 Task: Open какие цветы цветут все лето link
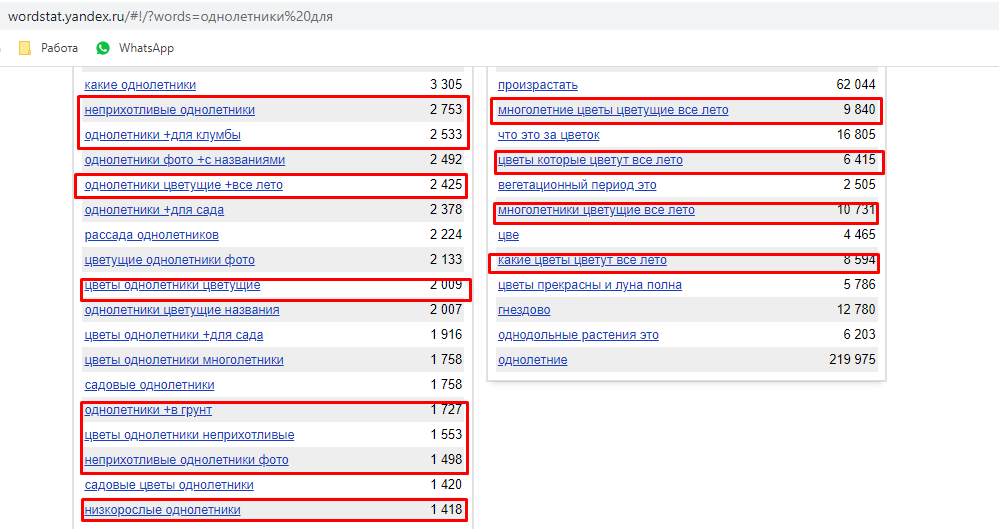click(582, 260)
